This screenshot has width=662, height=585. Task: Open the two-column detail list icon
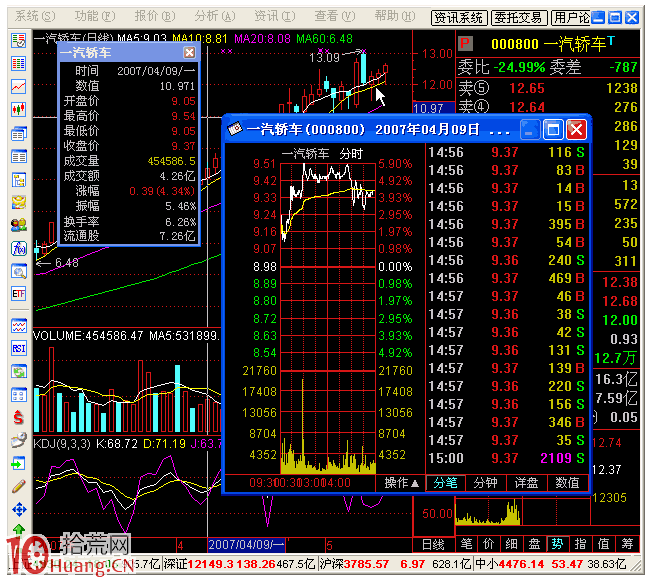tap(19, 157)
